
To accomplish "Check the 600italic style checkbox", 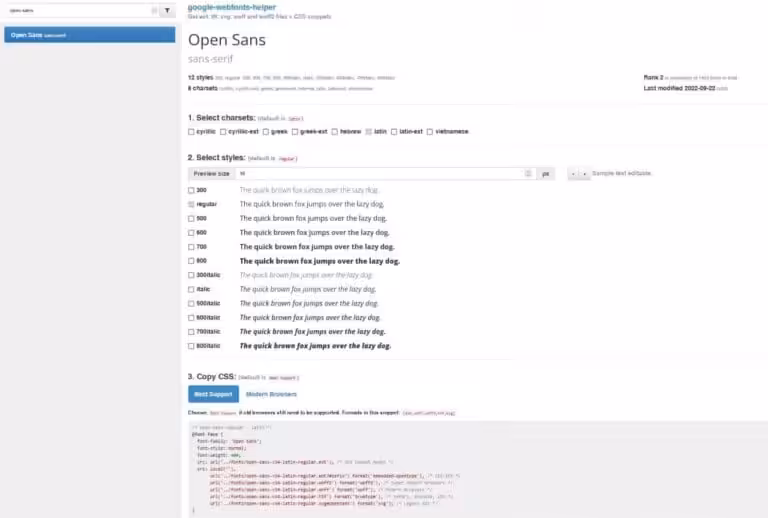I will pyautogui.click(x=191, y=318).
